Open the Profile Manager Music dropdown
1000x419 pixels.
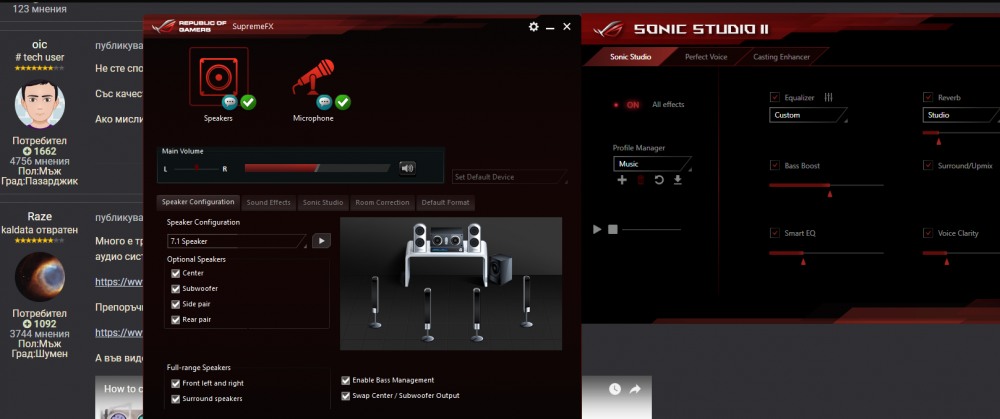[652, 164]
